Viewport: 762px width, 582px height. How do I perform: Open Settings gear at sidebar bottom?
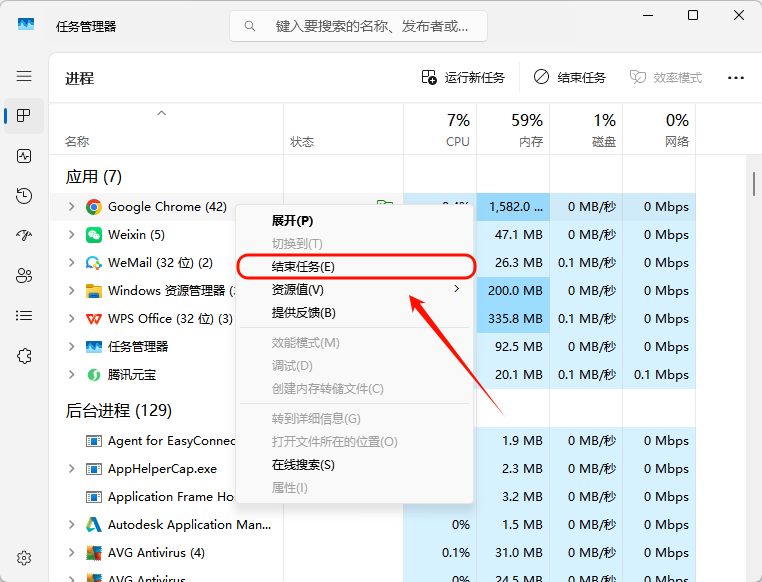(x=24, y=558)
